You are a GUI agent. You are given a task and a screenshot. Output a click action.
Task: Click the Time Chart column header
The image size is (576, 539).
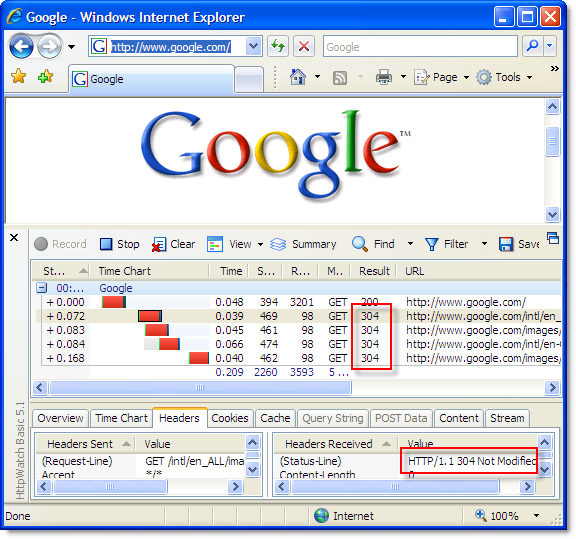pos(150,271)
